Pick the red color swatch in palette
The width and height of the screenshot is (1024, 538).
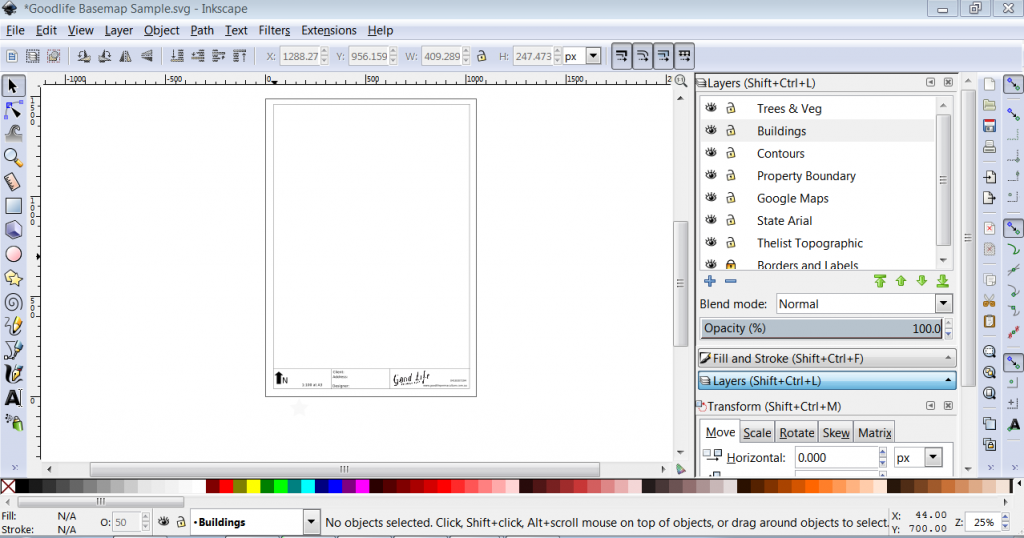pos(226,487)
